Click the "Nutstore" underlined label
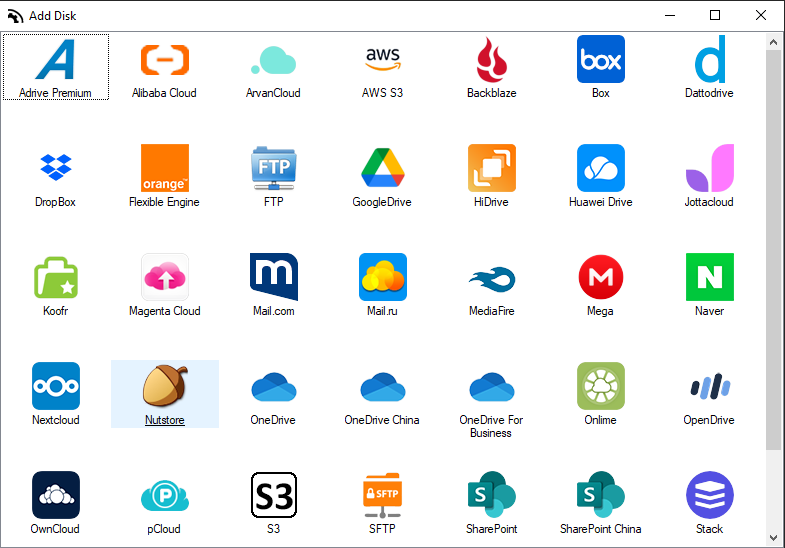 (x=165, y=420)
